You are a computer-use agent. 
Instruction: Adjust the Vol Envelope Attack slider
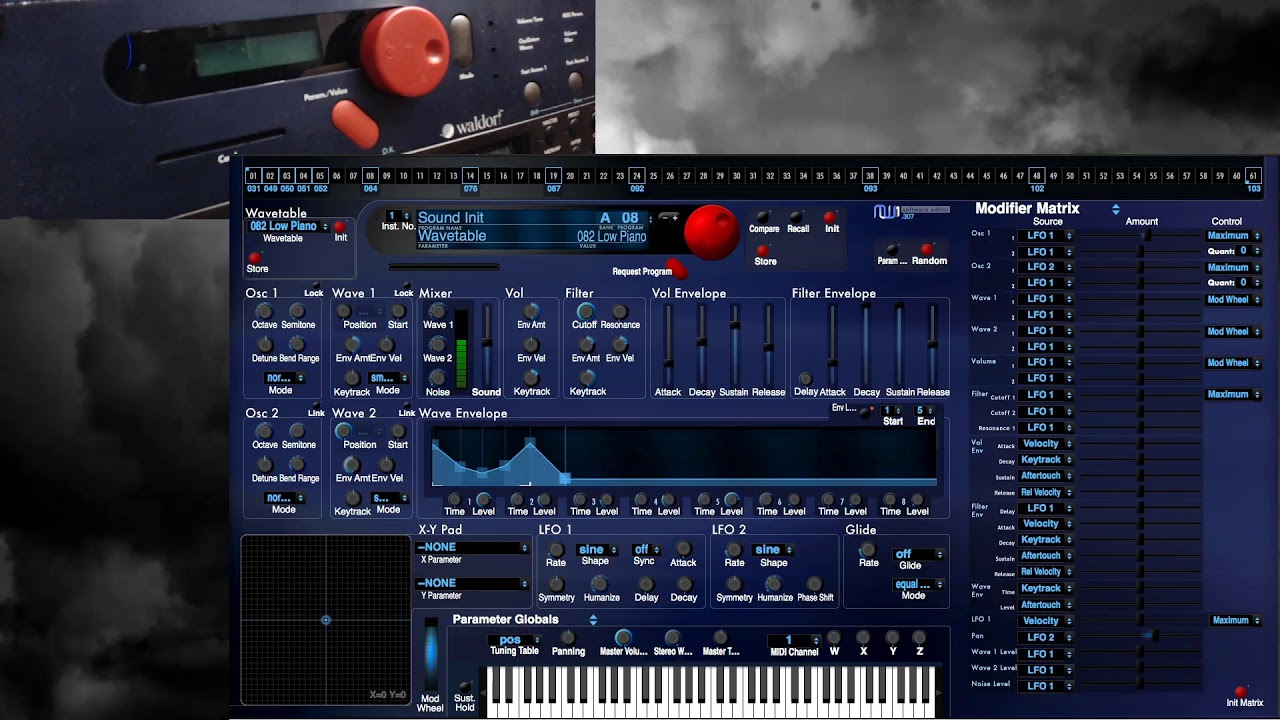(668, 345)
